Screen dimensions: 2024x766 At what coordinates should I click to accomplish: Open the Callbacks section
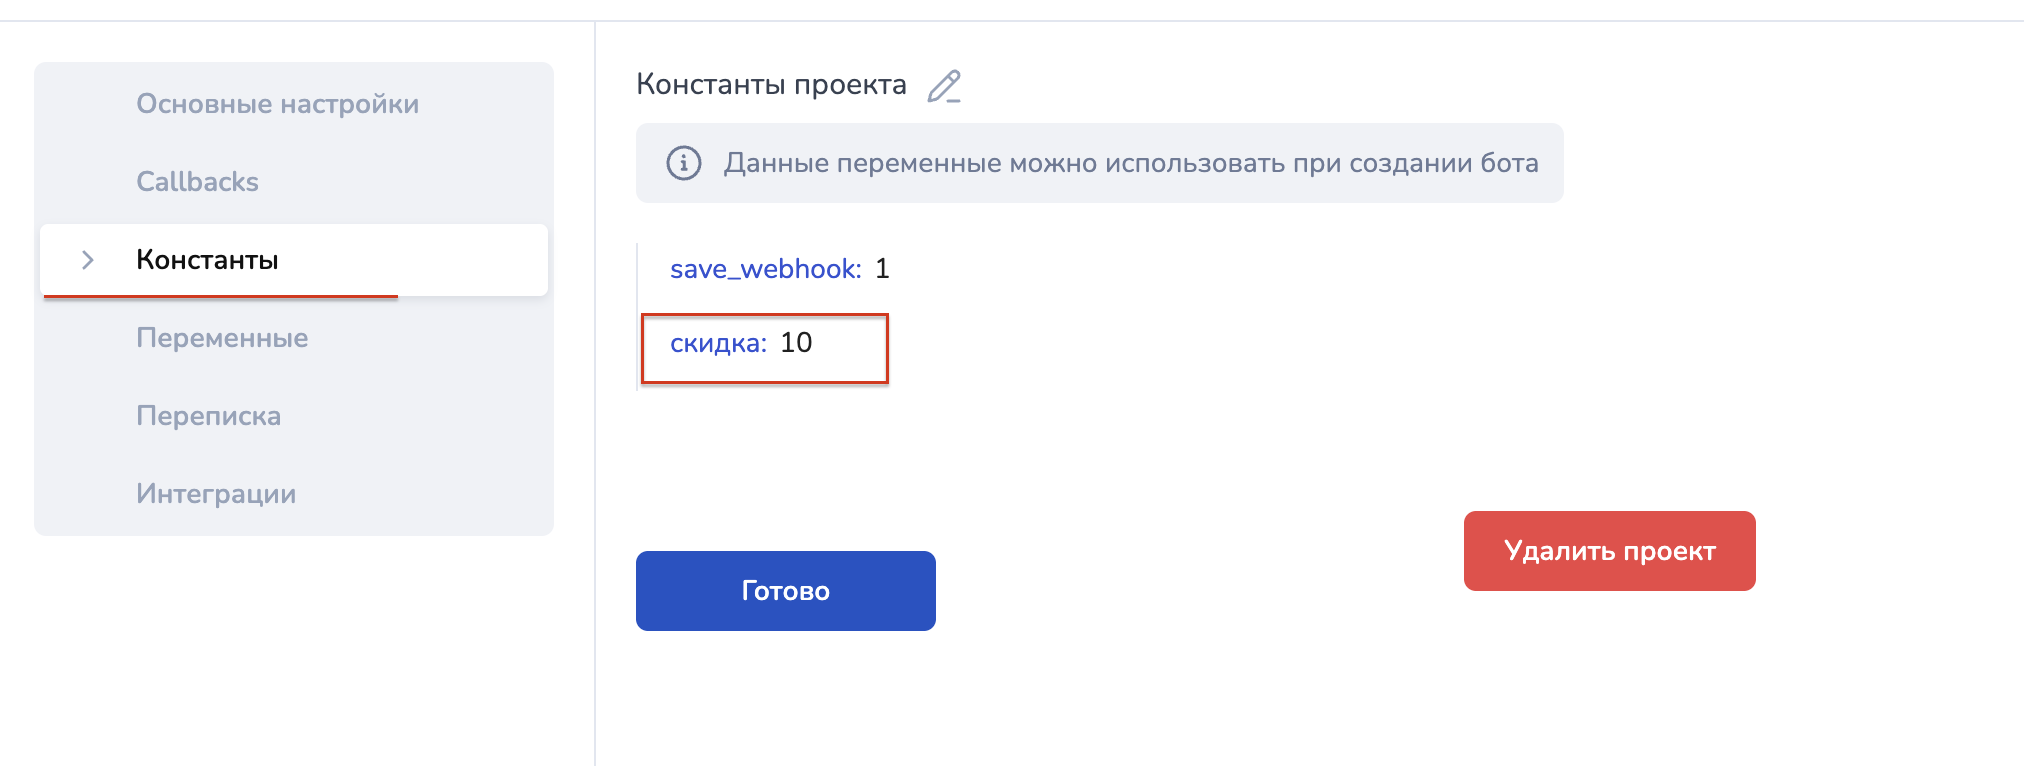point(197,182)
